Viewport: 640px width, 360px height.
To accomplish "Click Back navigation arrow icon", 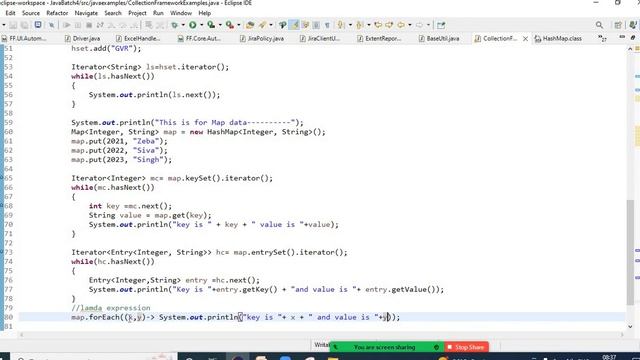I will coord(401,25).
